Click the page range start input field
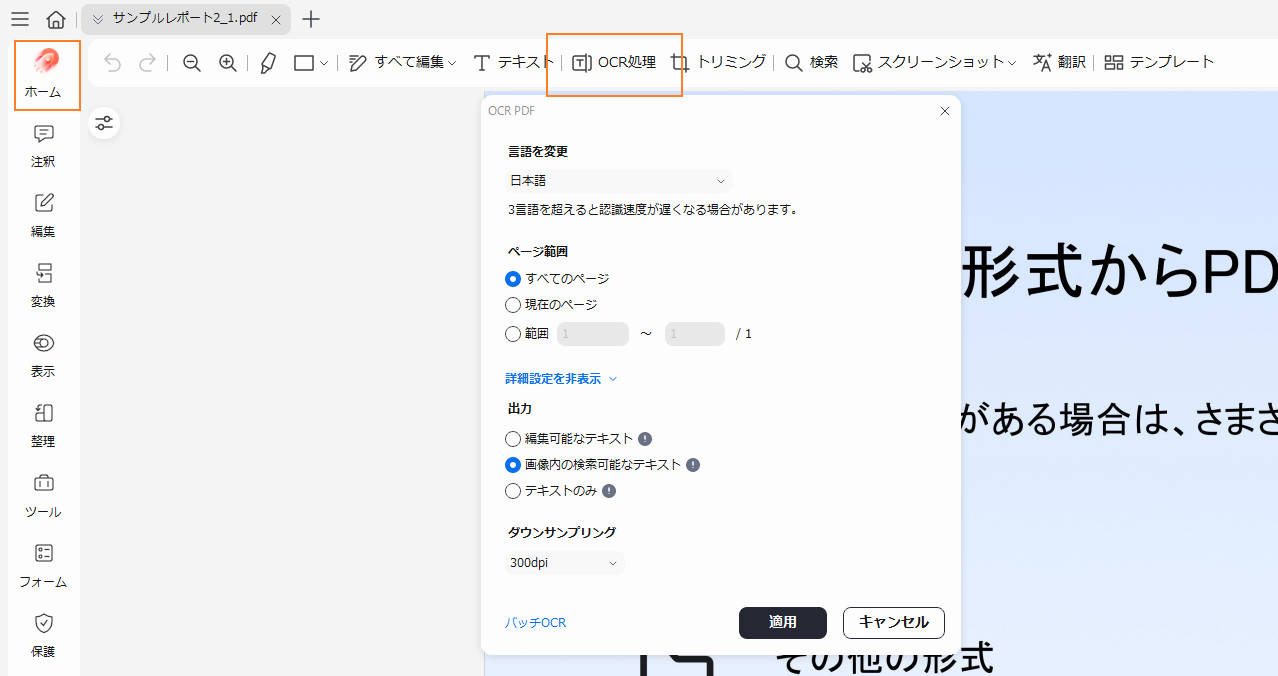The width and height of the screenshot is (1278, 676). click(592, 334)
